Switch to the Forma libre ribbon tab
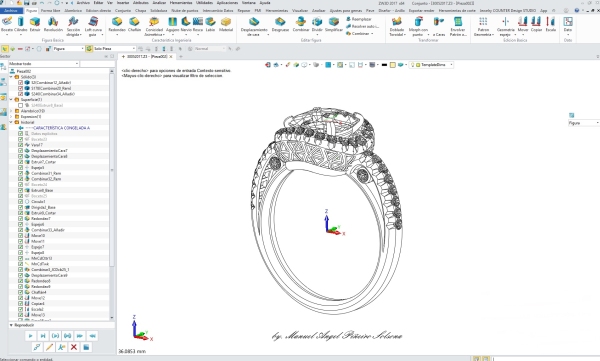This screenshot has width=600, height=361. click(x=50, y=11)
